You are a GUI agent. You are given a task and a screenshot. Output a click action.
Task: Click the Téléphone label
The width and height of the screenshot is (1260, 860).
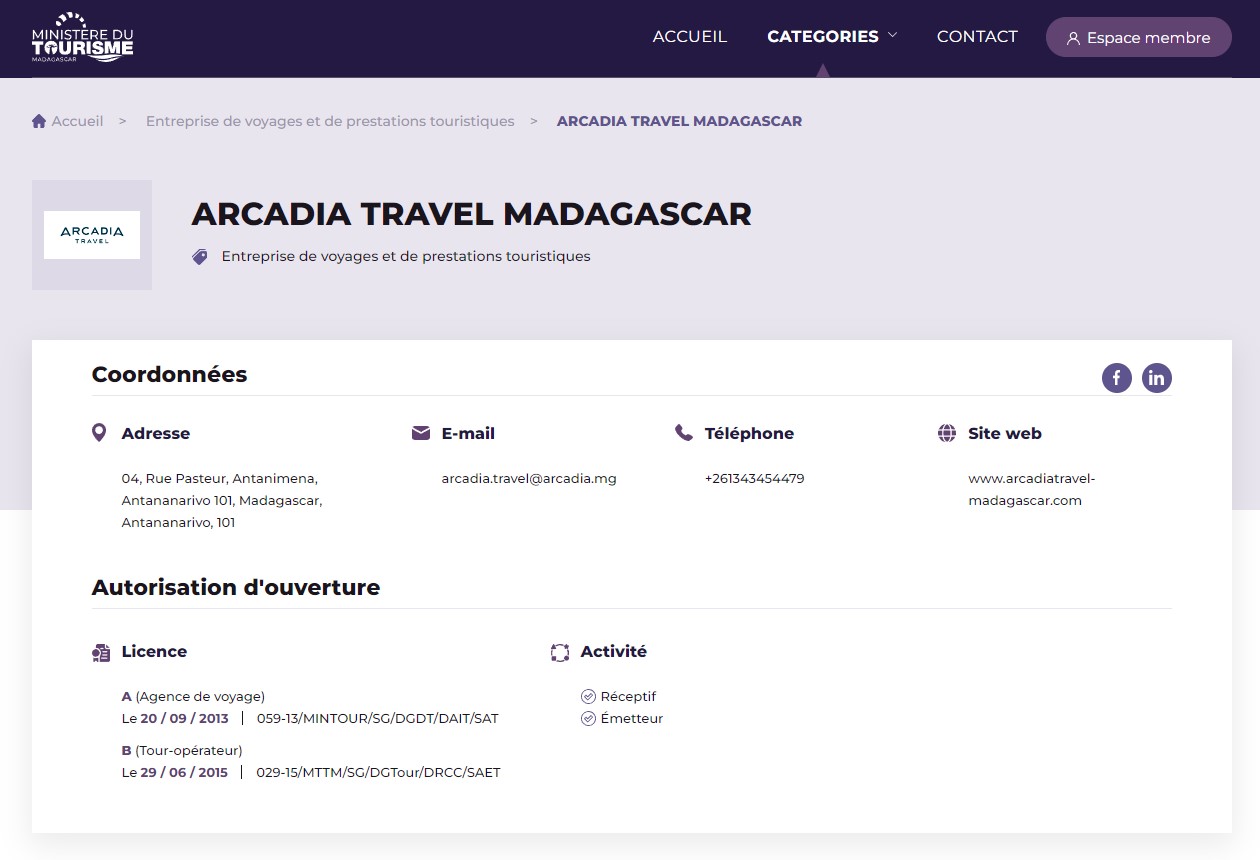(749, 433)
